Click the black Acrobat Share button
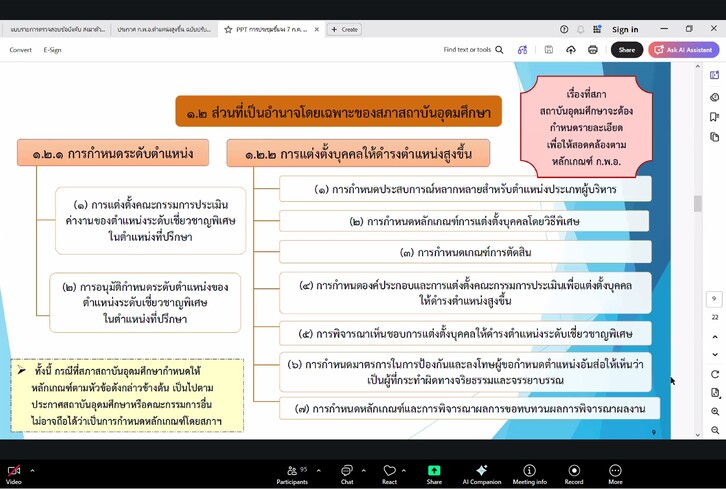726x489 pixels. coord(626,50)
